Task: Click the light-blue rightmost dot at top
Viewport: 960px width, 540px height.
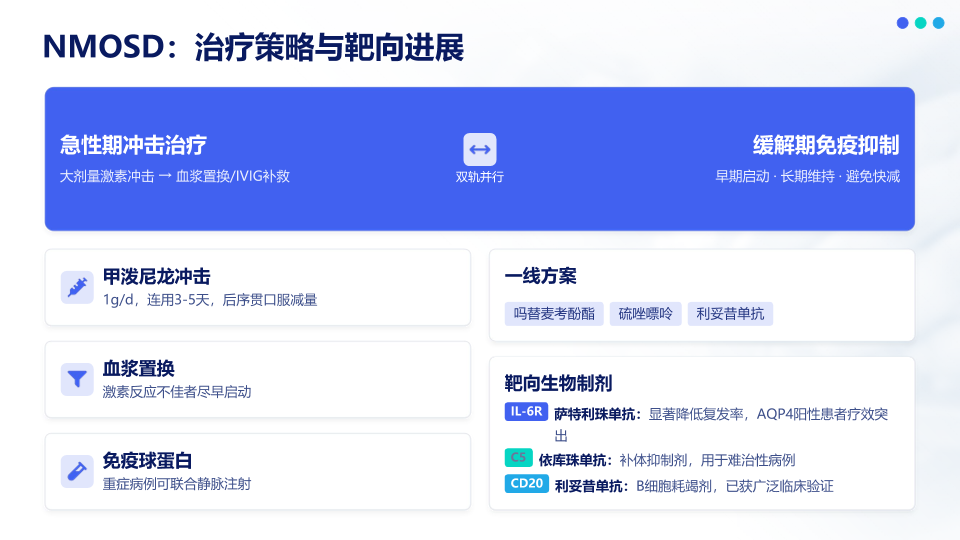Action: (x=939, y=23)
